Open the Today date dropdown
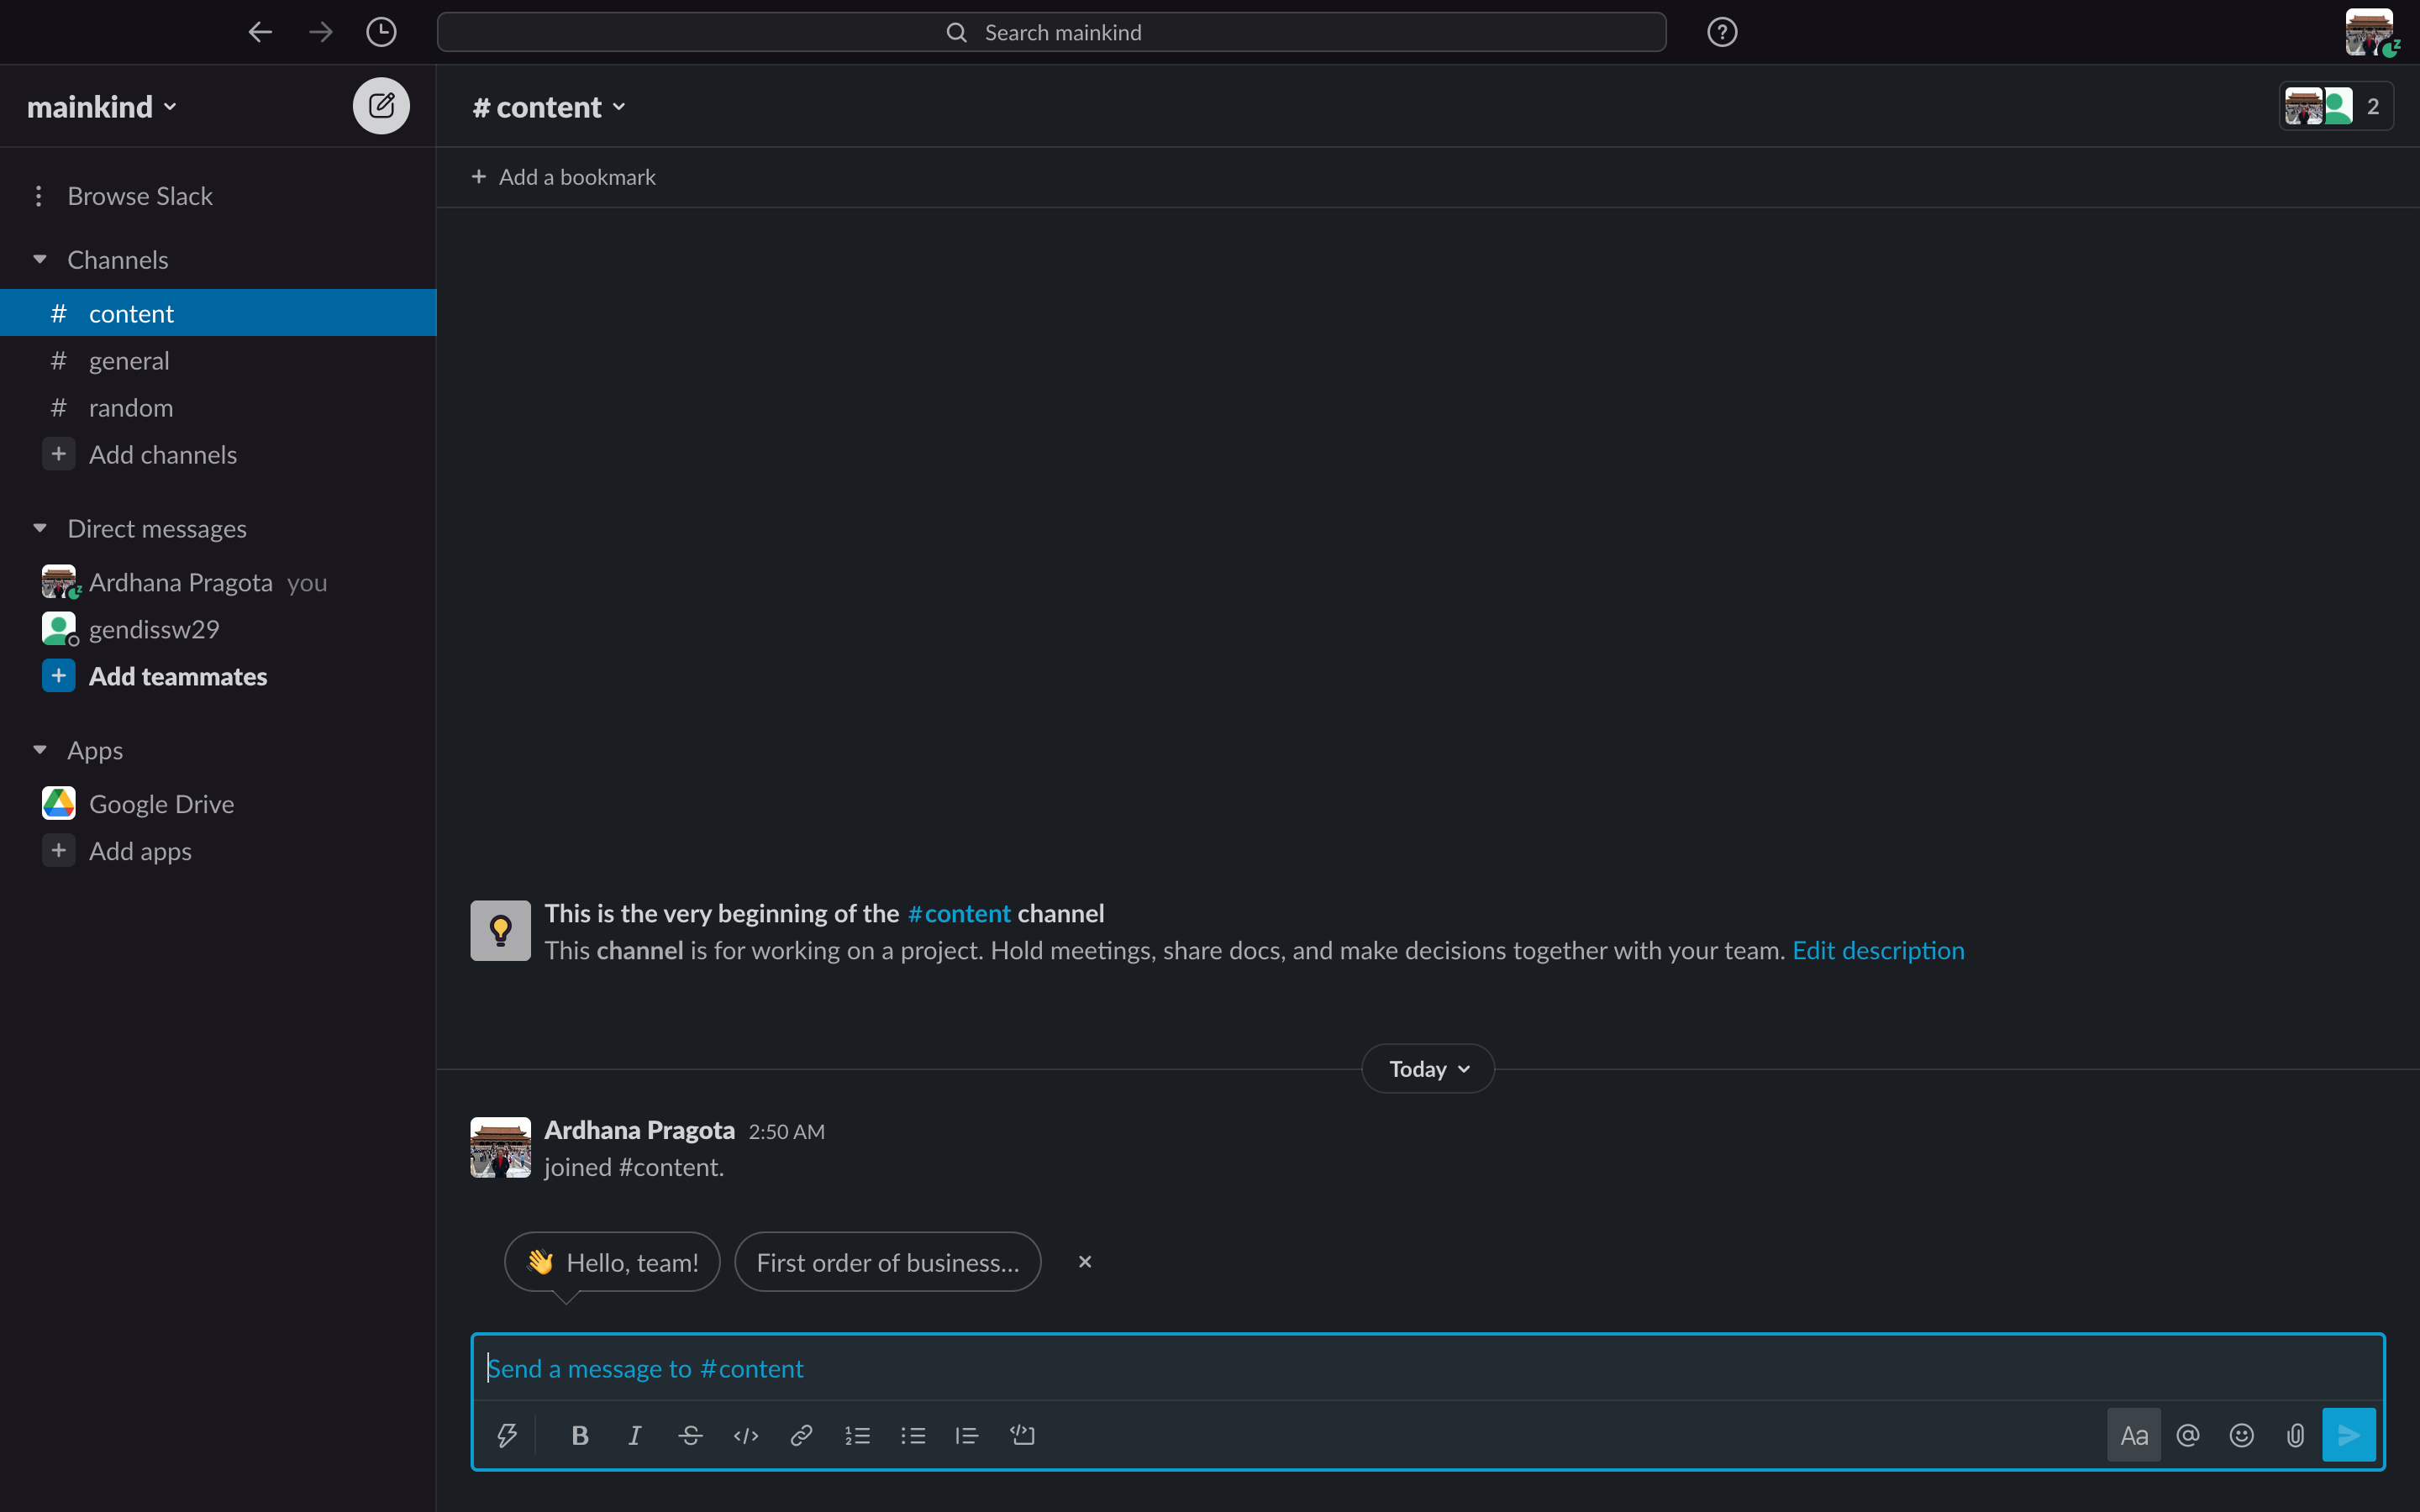The width and height of the screenshot is (2420, 1512). [x=1428, y=1068]
